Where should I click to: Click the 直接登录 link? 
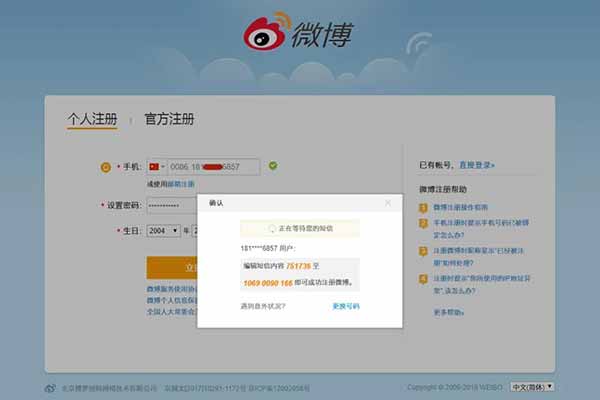(476, 165)
